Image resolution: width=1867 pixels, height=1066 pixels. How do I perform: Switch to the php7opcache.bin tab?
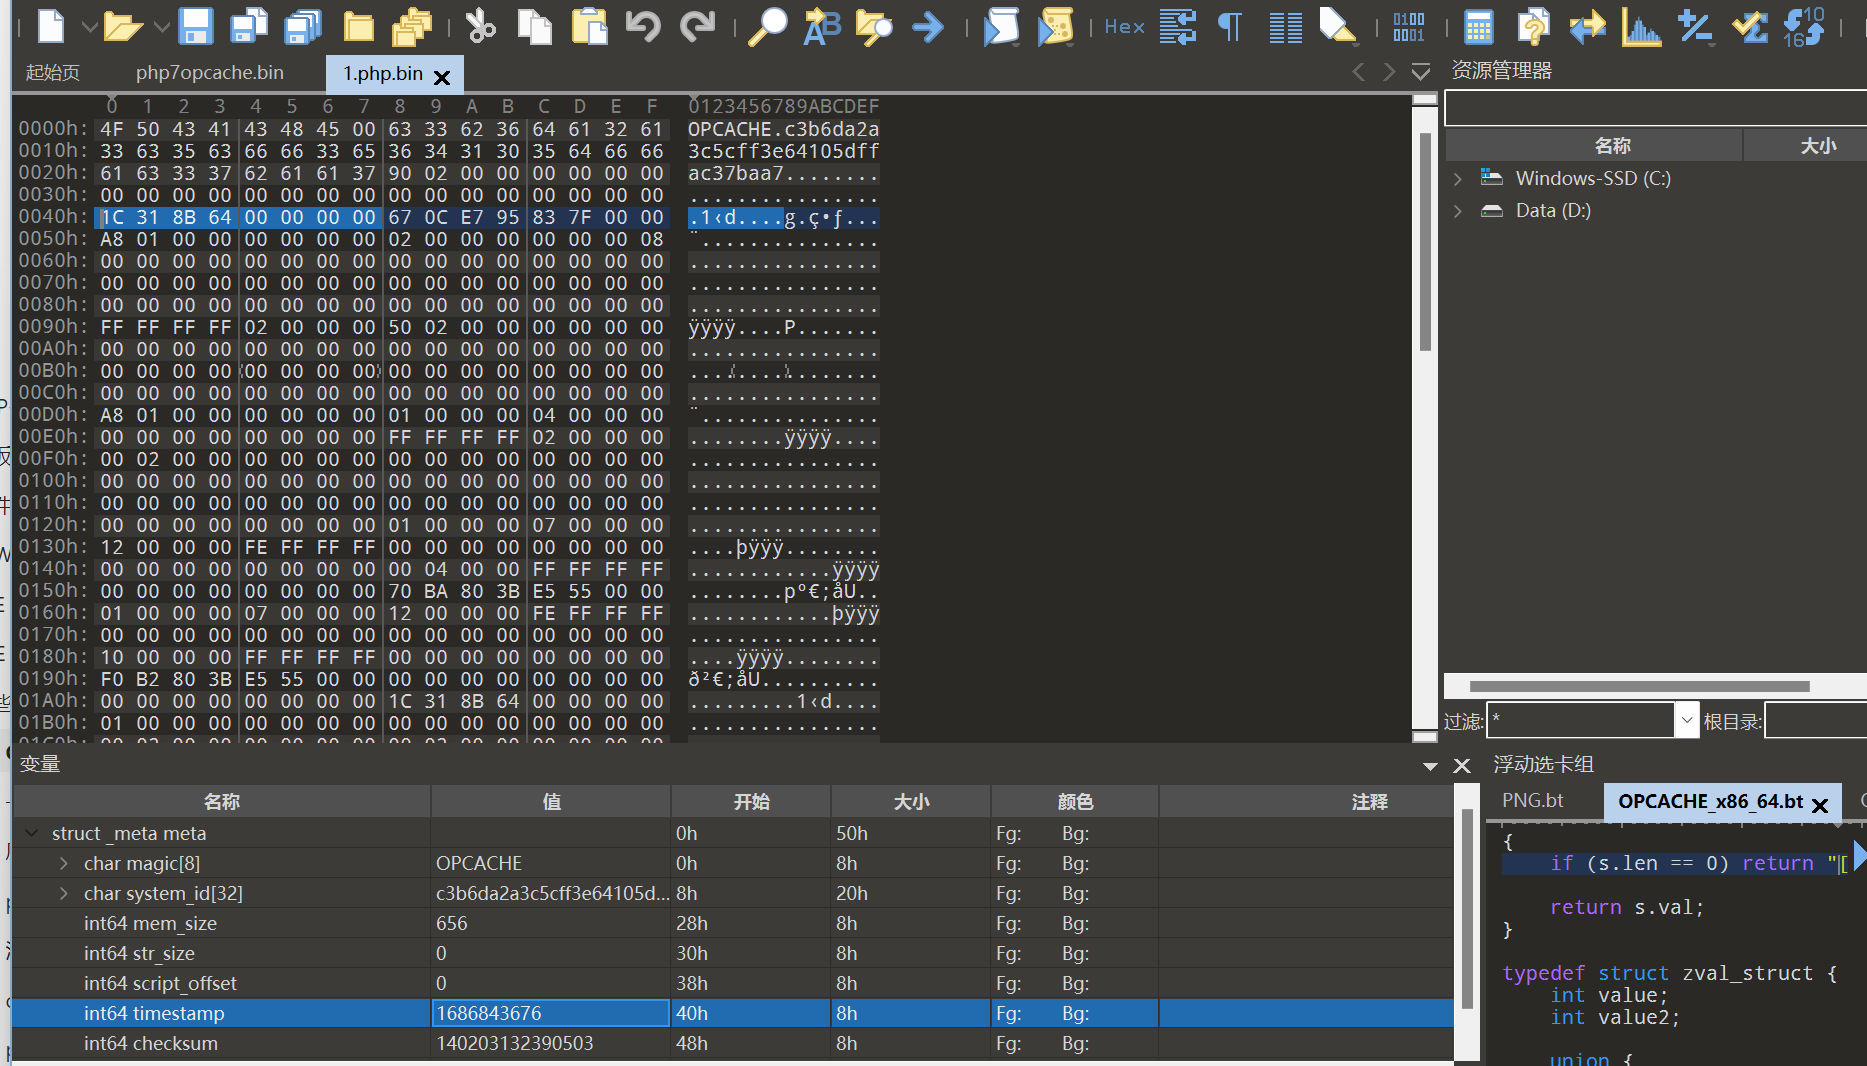coord(210,73)
